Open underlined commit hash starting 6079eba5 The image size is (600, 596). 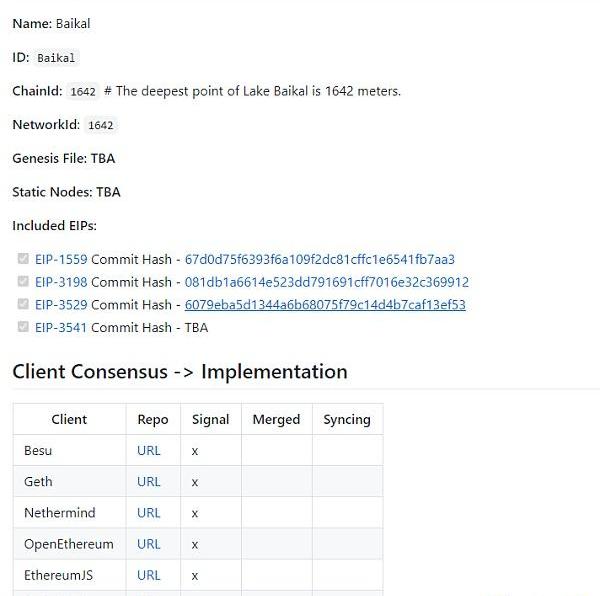coord(325,305)
